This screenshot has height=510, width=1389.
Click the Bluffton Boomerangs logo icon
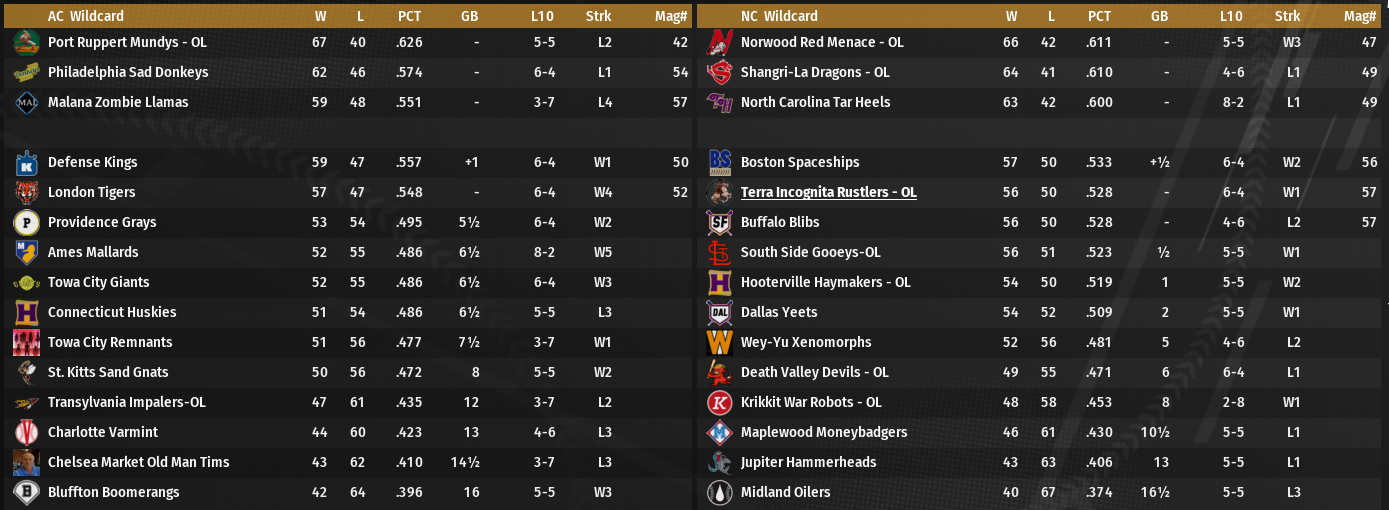tap(27, 492)
